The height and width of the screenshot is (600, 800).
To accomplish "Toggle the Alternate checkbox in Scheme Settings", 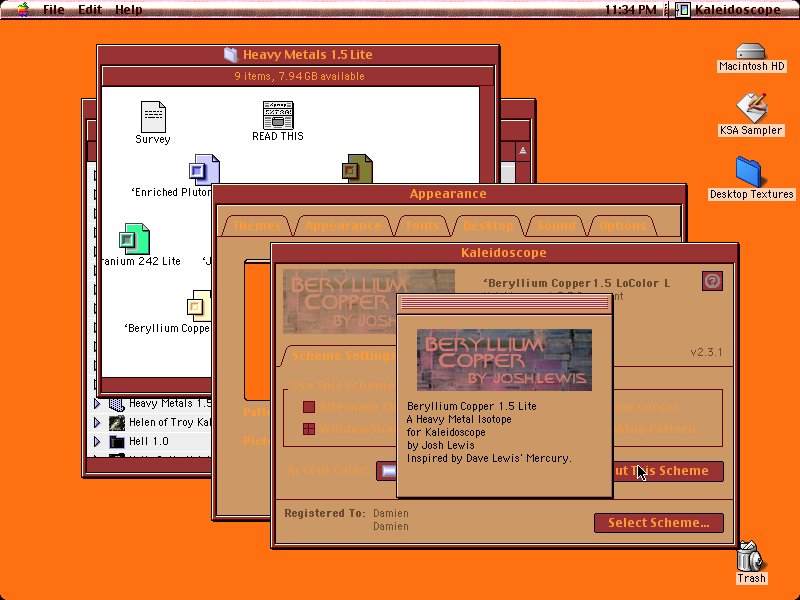I will click(309, 407).
